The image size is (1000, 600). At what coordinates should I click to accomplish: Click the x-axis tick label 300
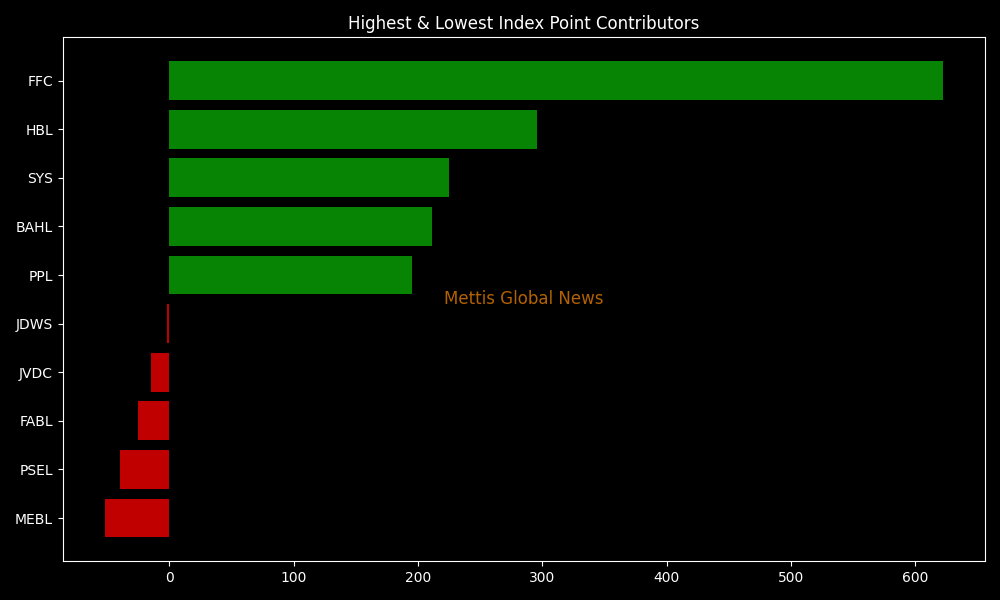[543, 578]
